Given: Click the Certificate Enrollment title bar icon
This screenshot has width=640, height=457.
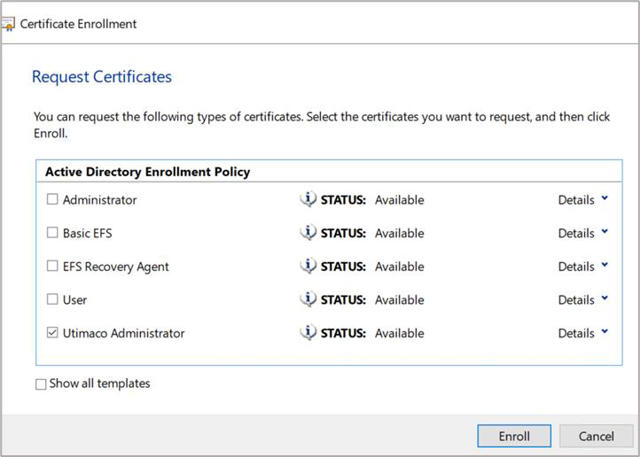Looking at the screenshot, I should [x=9, y=23].
